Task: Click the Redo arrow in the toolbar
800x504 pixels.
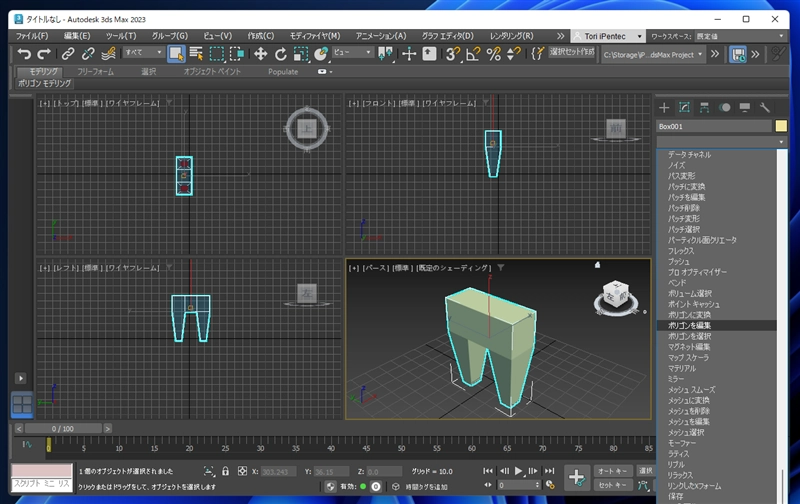Action: 44,54
